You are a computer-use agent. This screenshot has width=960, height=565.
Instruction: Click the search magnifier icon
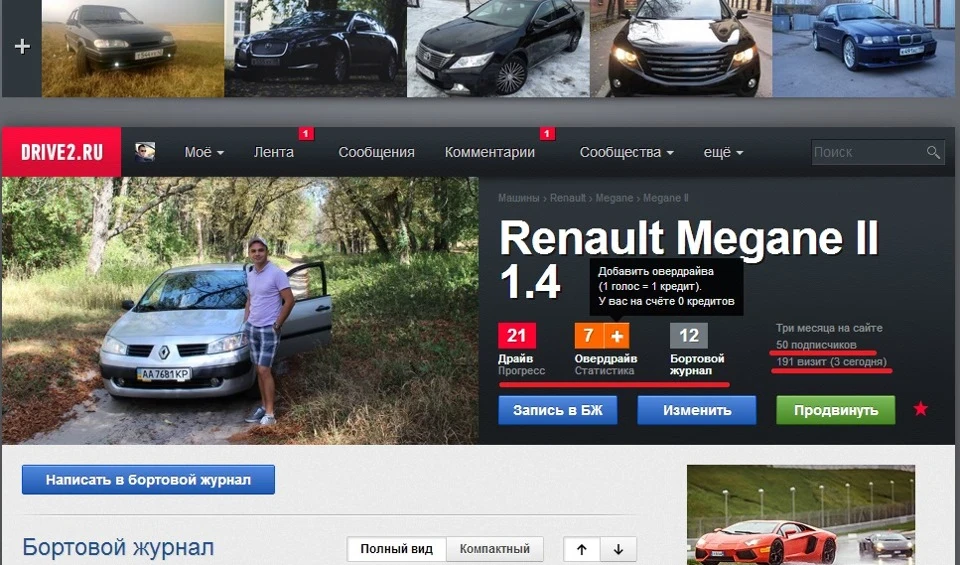[x=933, y=152]
